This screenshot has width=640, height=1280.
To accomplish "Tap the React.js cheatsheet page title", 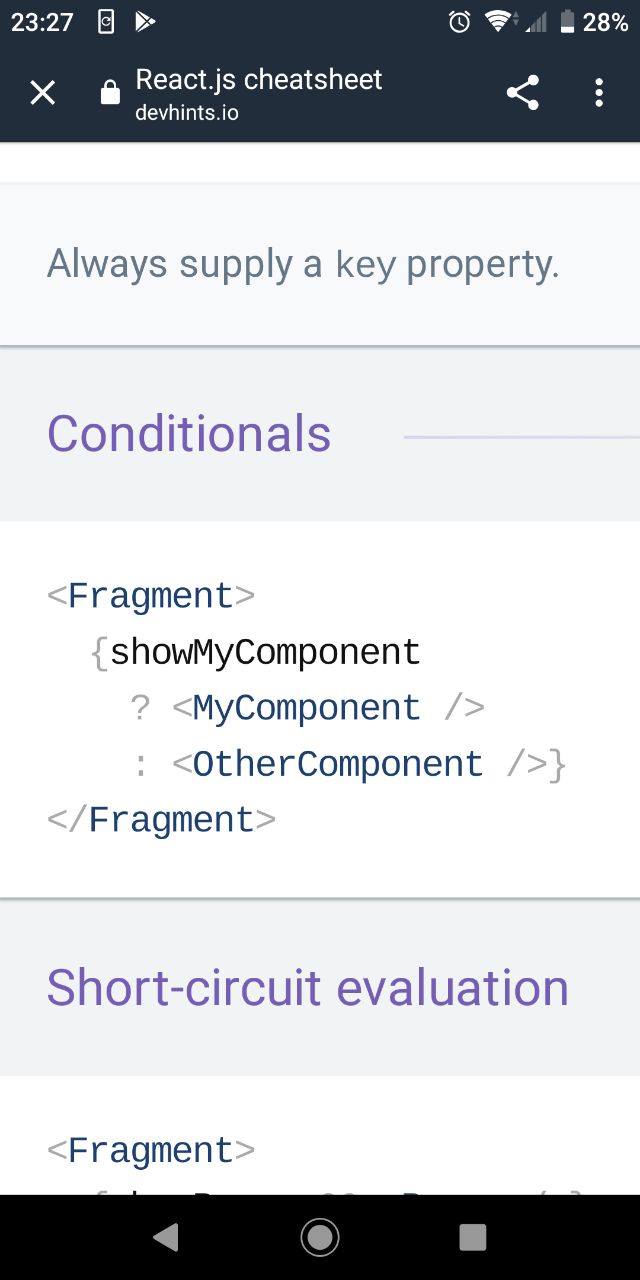I will click(x=259, y=79).
